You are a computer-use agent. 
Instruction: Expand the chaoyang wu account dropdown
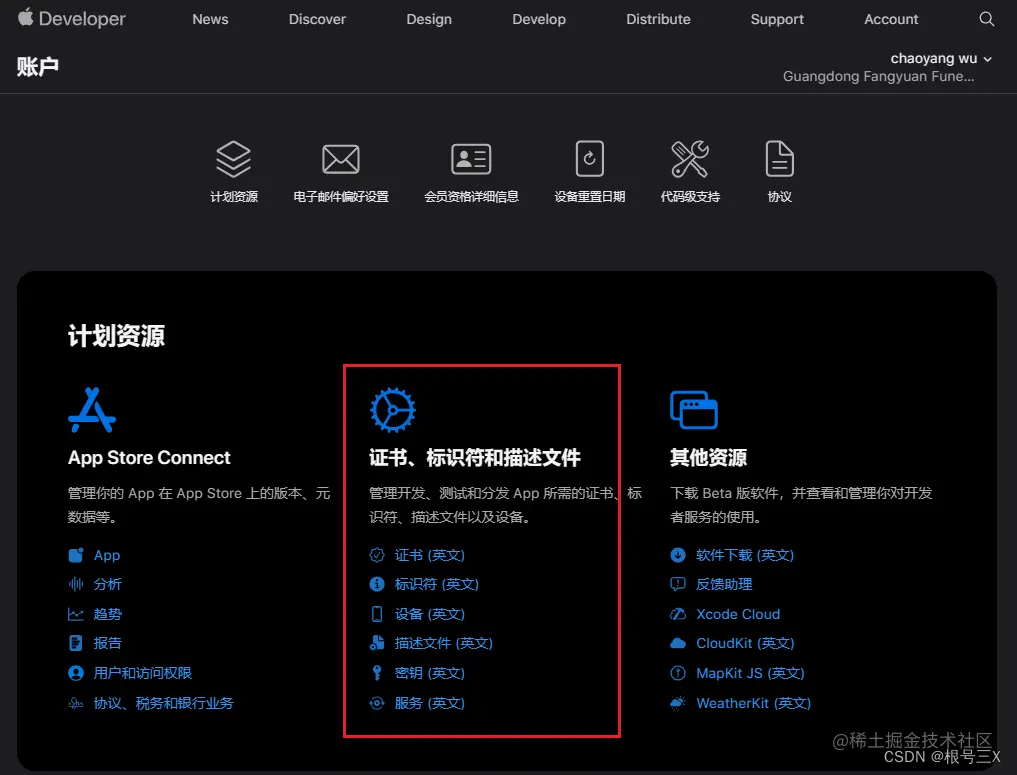(941, 58)
